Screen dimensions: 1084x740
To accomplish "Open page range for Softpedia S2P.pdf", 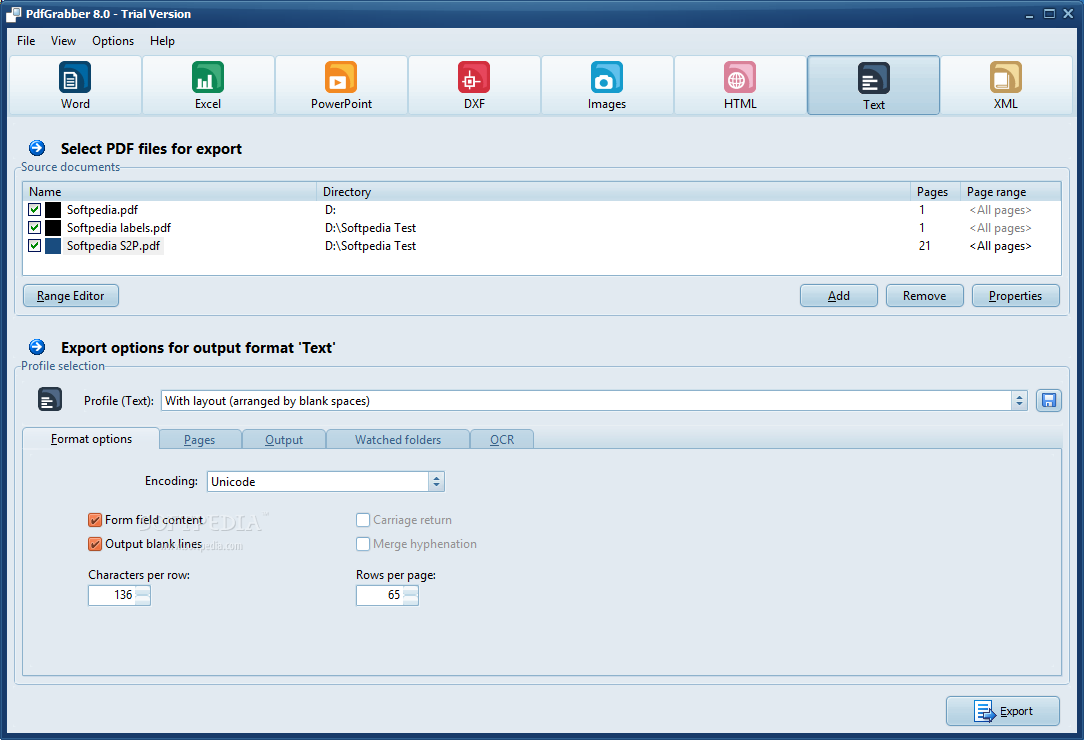I will tap(1000, 246).
